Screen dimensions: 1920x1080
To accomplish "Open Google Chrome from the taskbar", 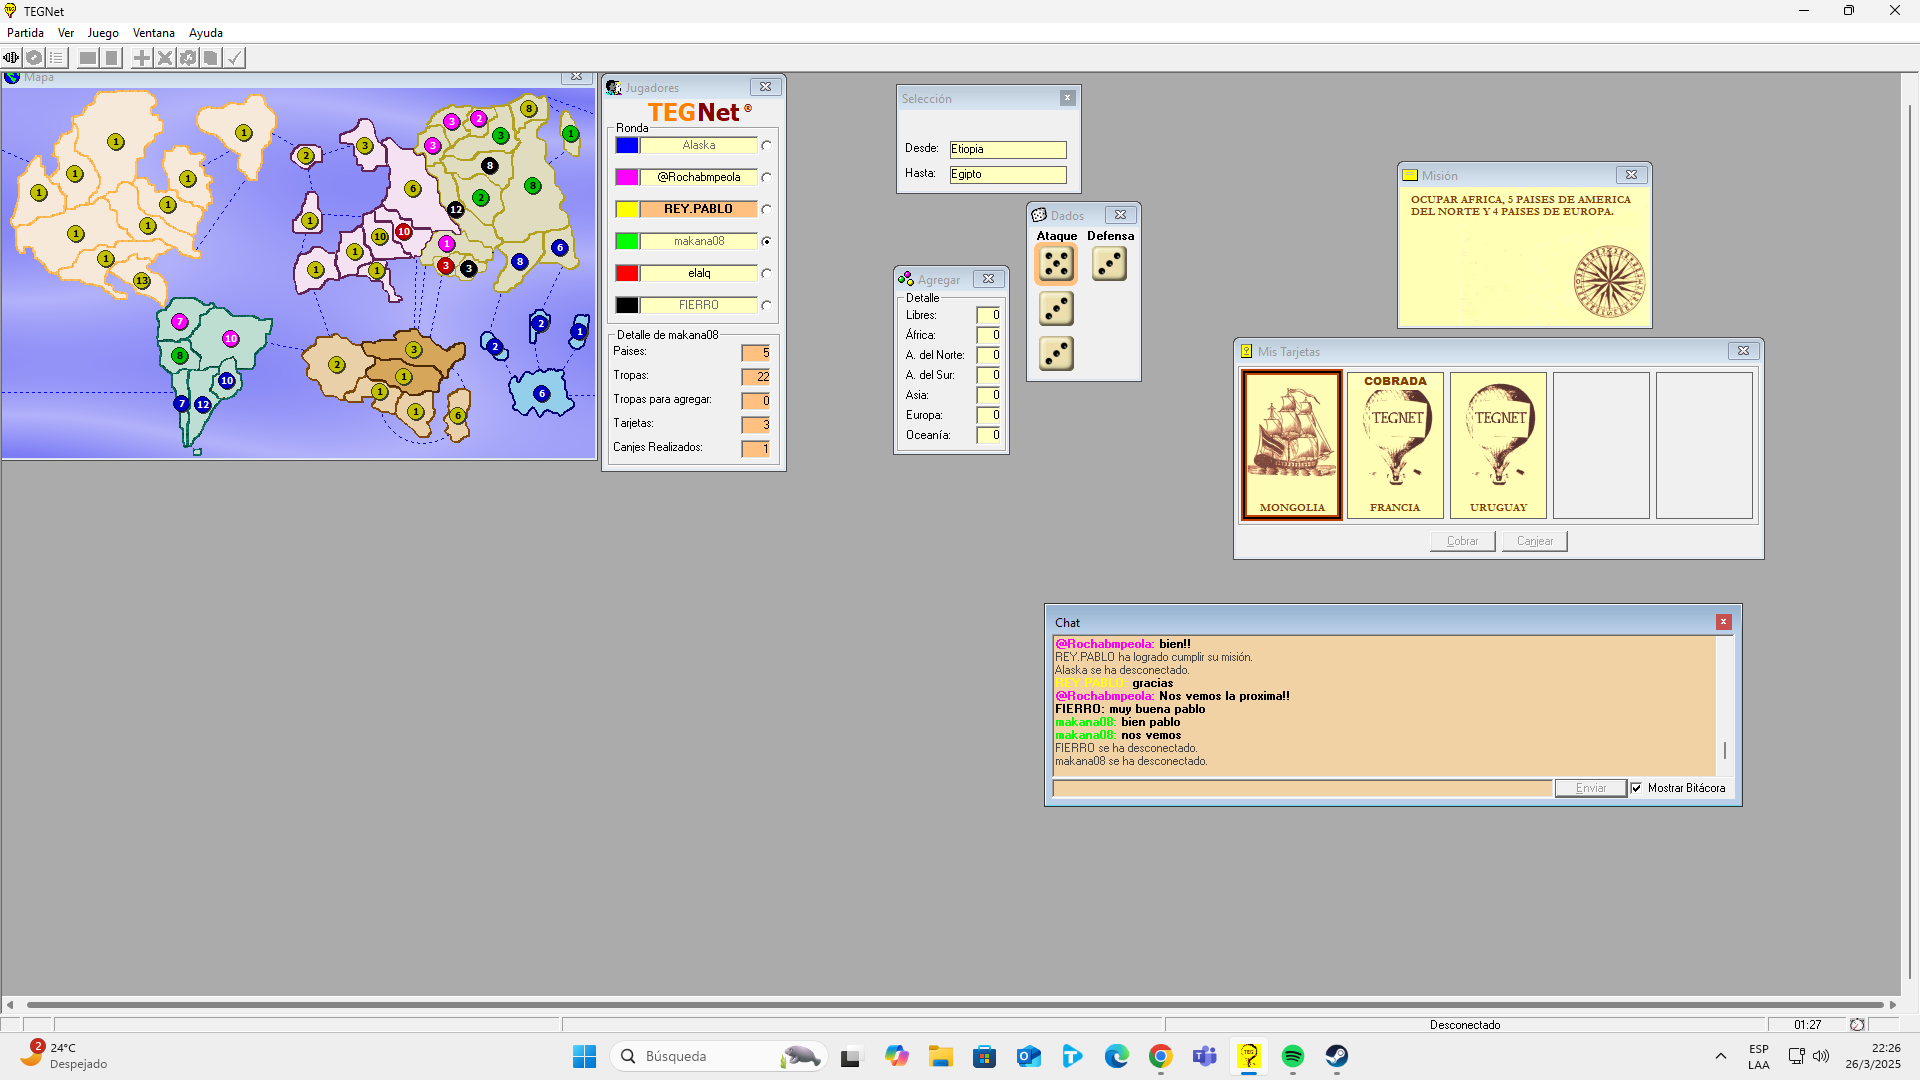I will (1160, 1056).
